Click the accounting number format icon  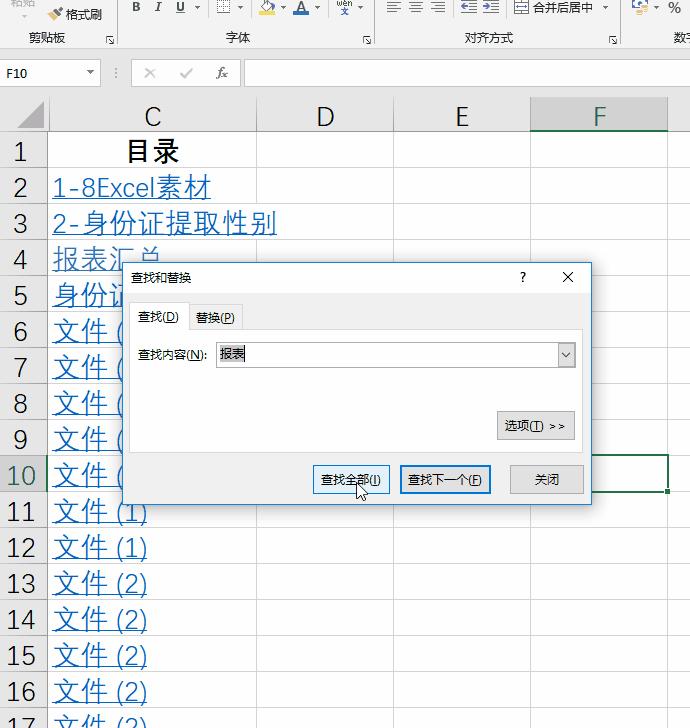click(640, 7)
